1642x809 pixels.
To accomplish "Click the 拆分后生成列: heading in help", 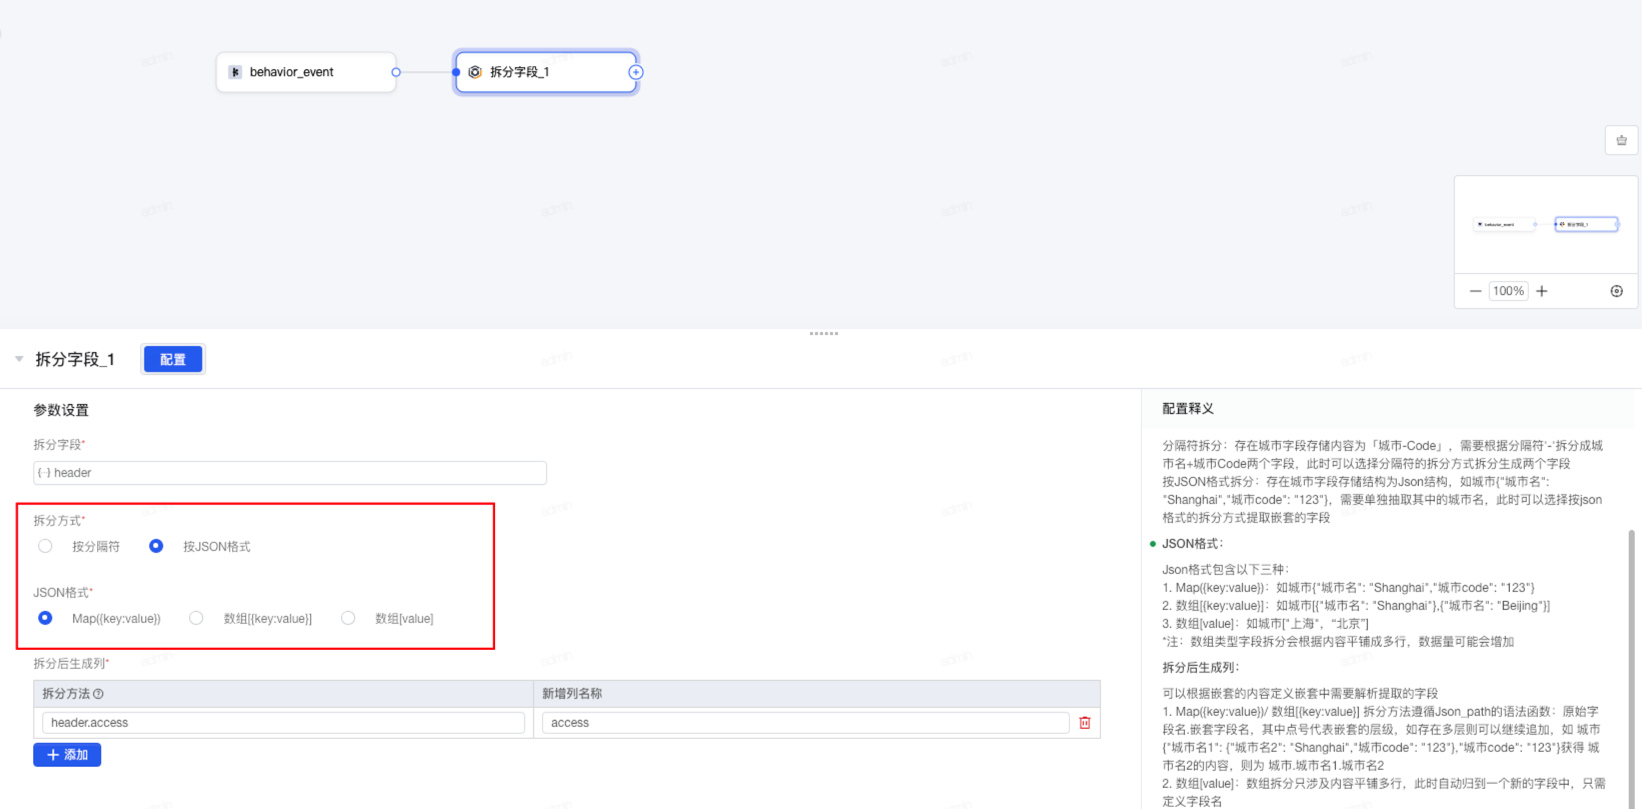I will [x=1200, y=667].
